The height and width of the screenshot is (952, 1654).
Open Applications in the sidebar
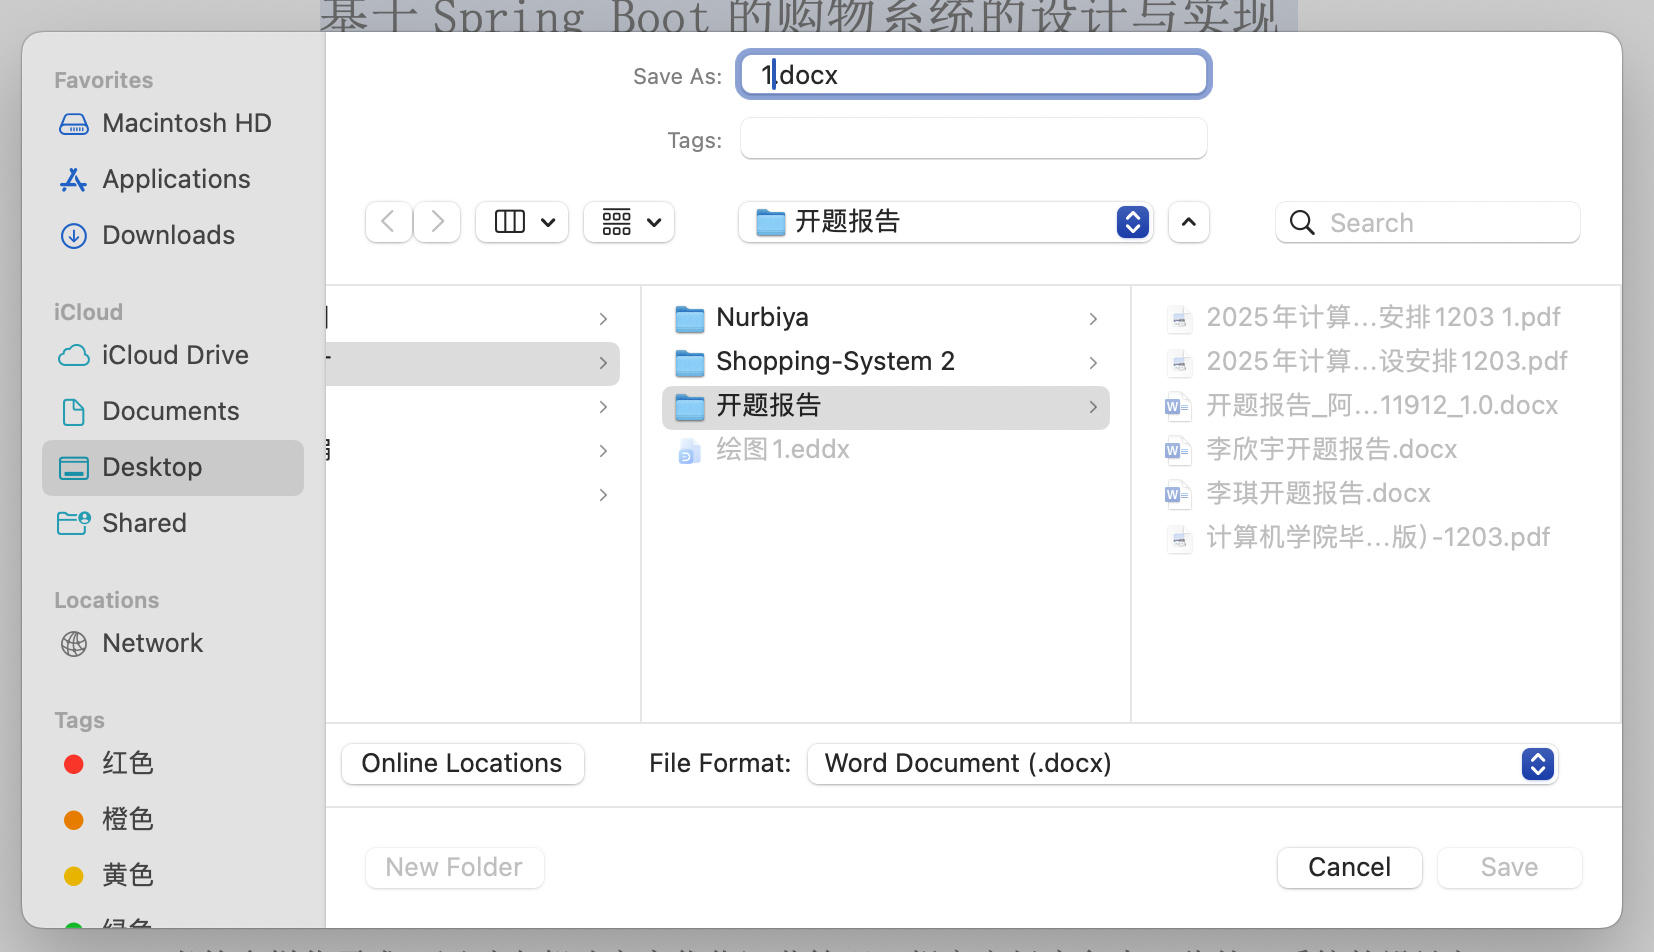click(176, 179)
